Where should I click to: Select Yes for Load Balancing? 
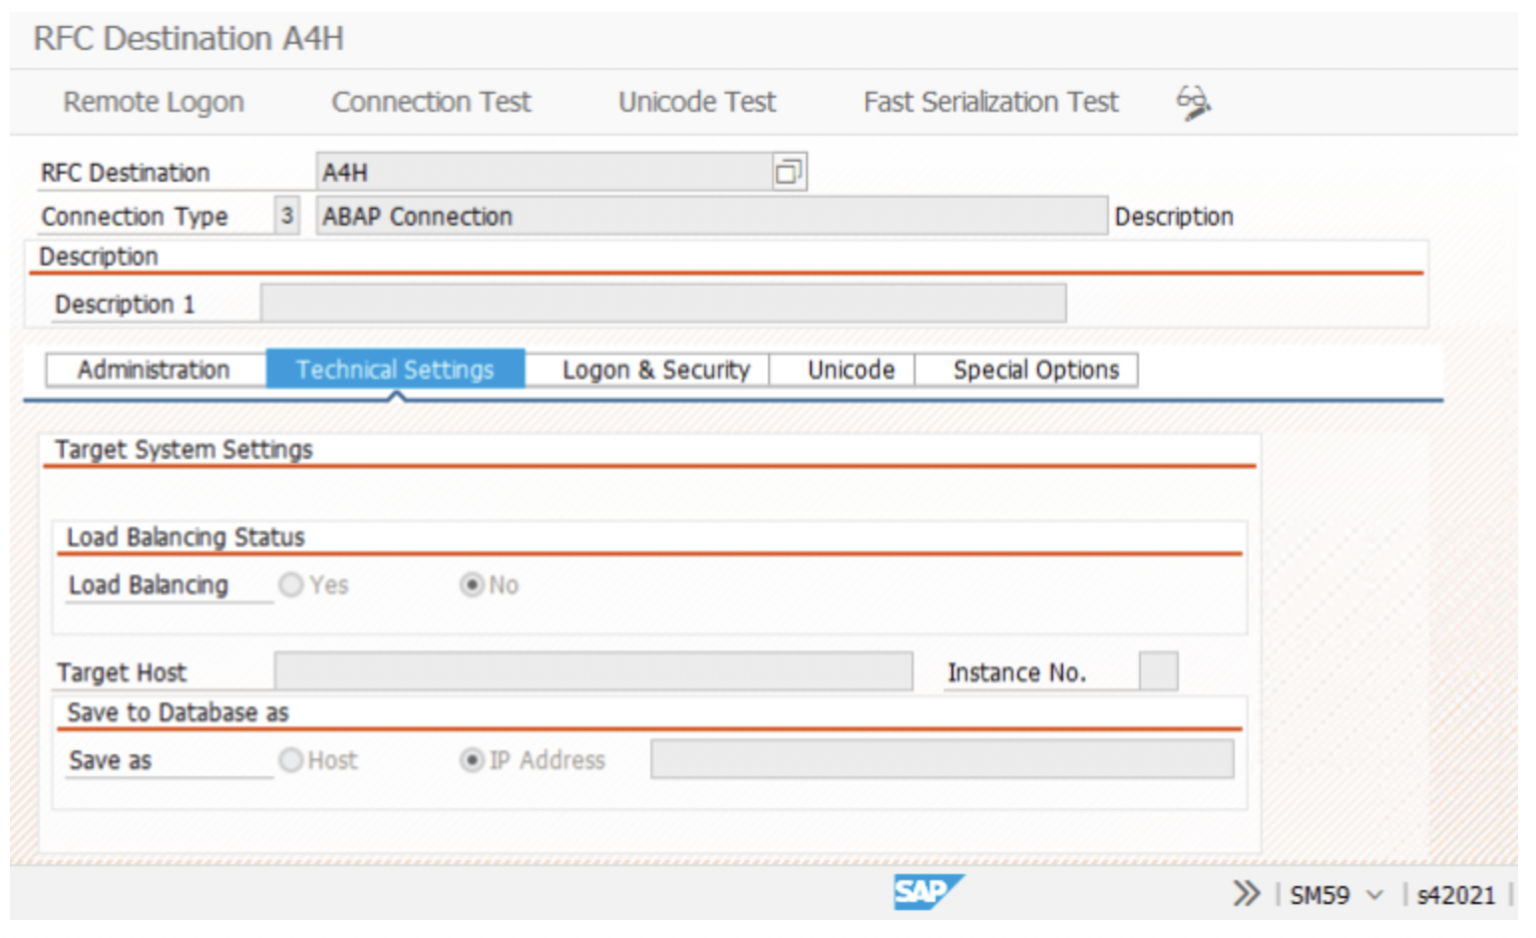[x=291, y=585]
